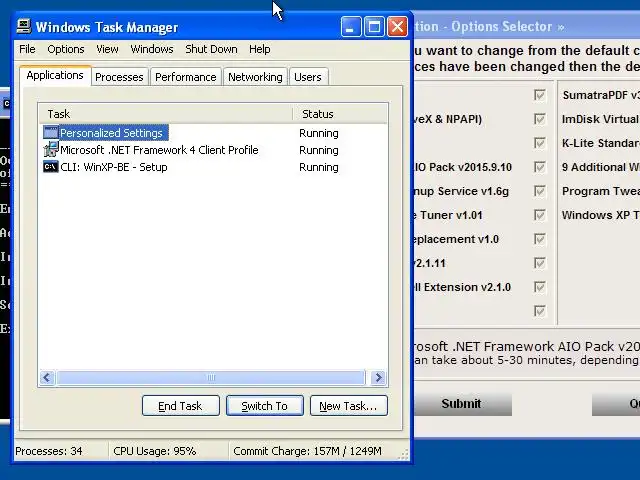
Task: Open the Options menu
Action: pyautogui.click(x=66, y=49)
